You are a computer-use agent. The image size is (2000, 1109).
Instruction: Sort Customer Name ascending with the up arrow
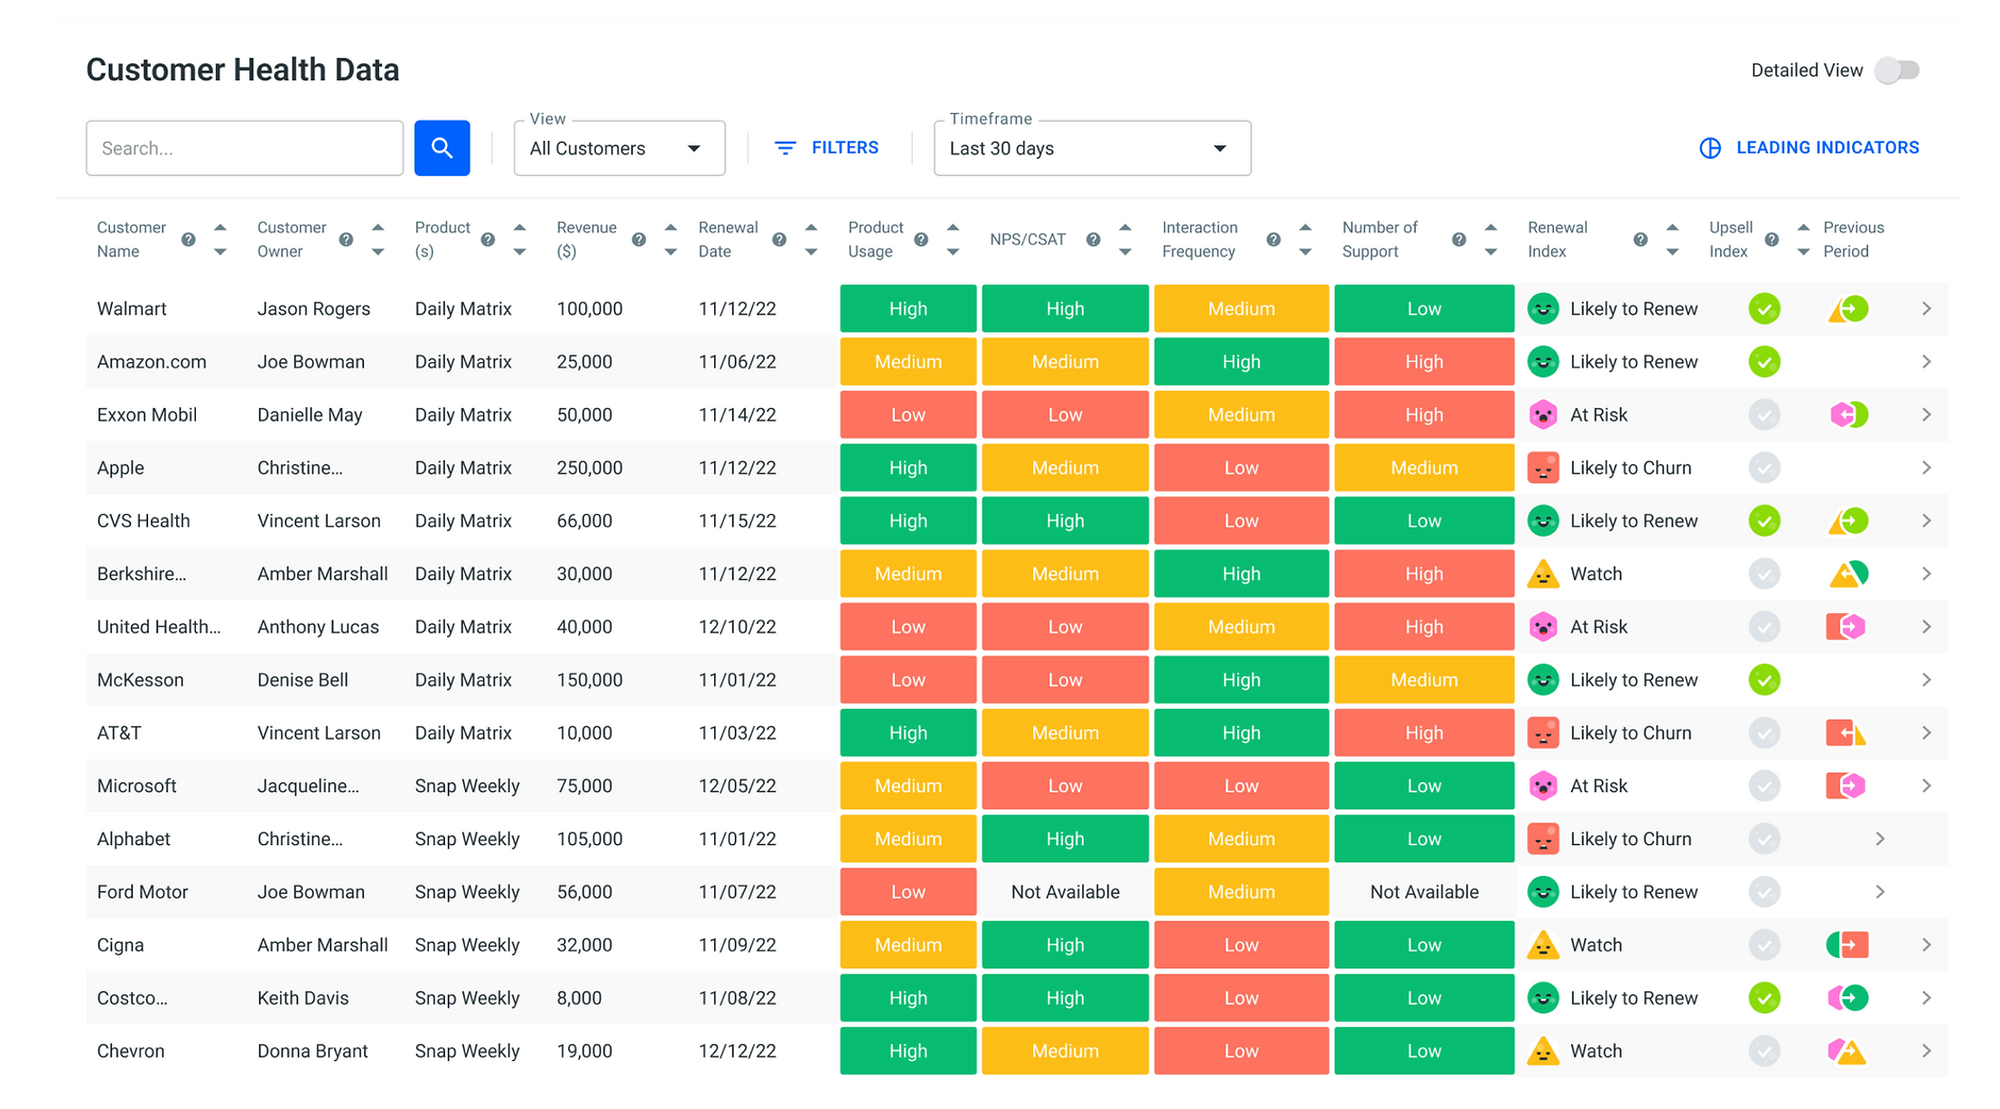(219, 227)
